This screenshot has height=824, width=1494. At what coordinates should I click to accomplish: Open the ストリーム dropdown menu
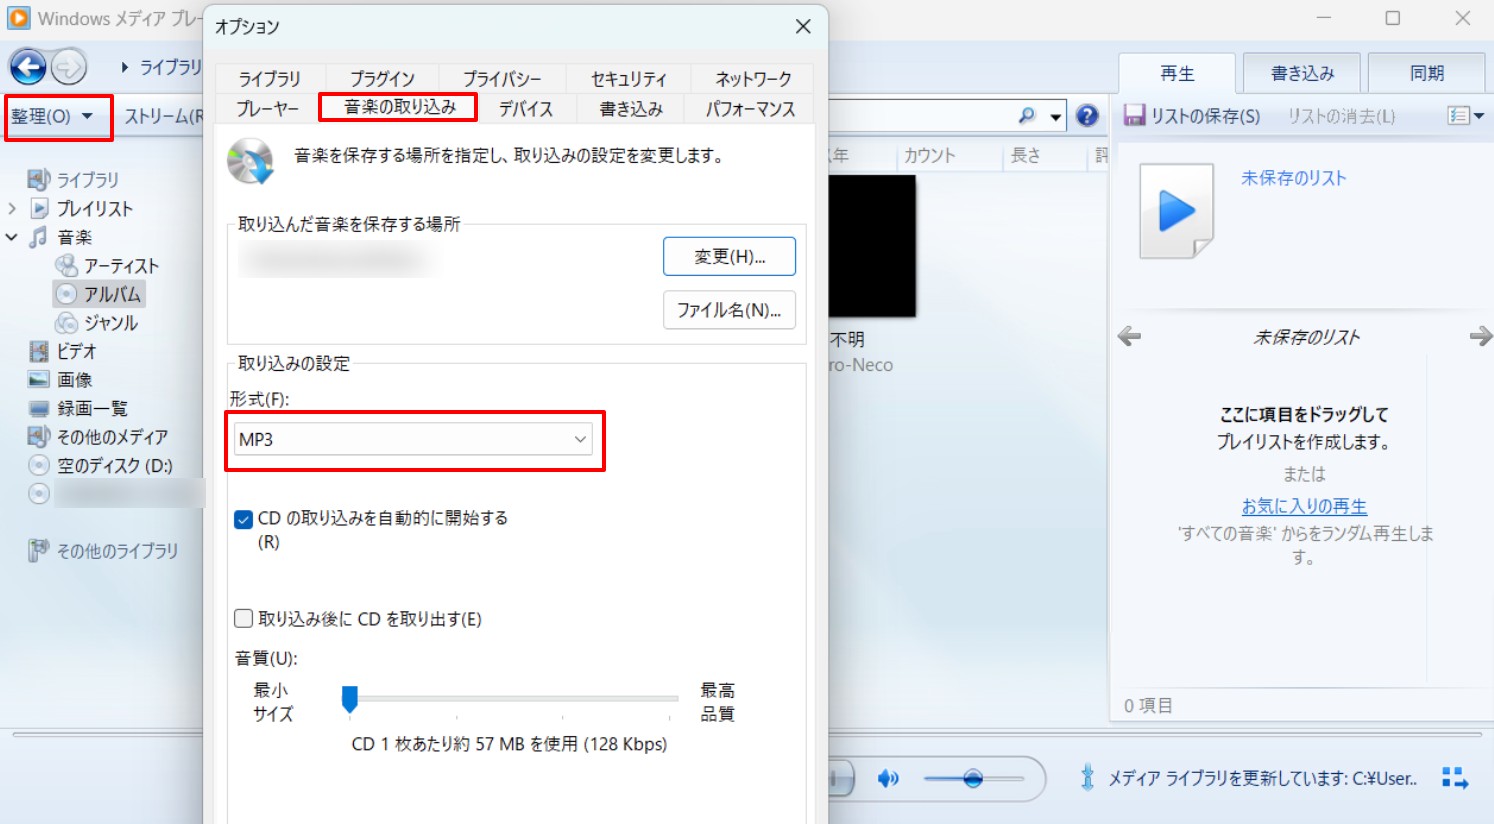point(163,116)
